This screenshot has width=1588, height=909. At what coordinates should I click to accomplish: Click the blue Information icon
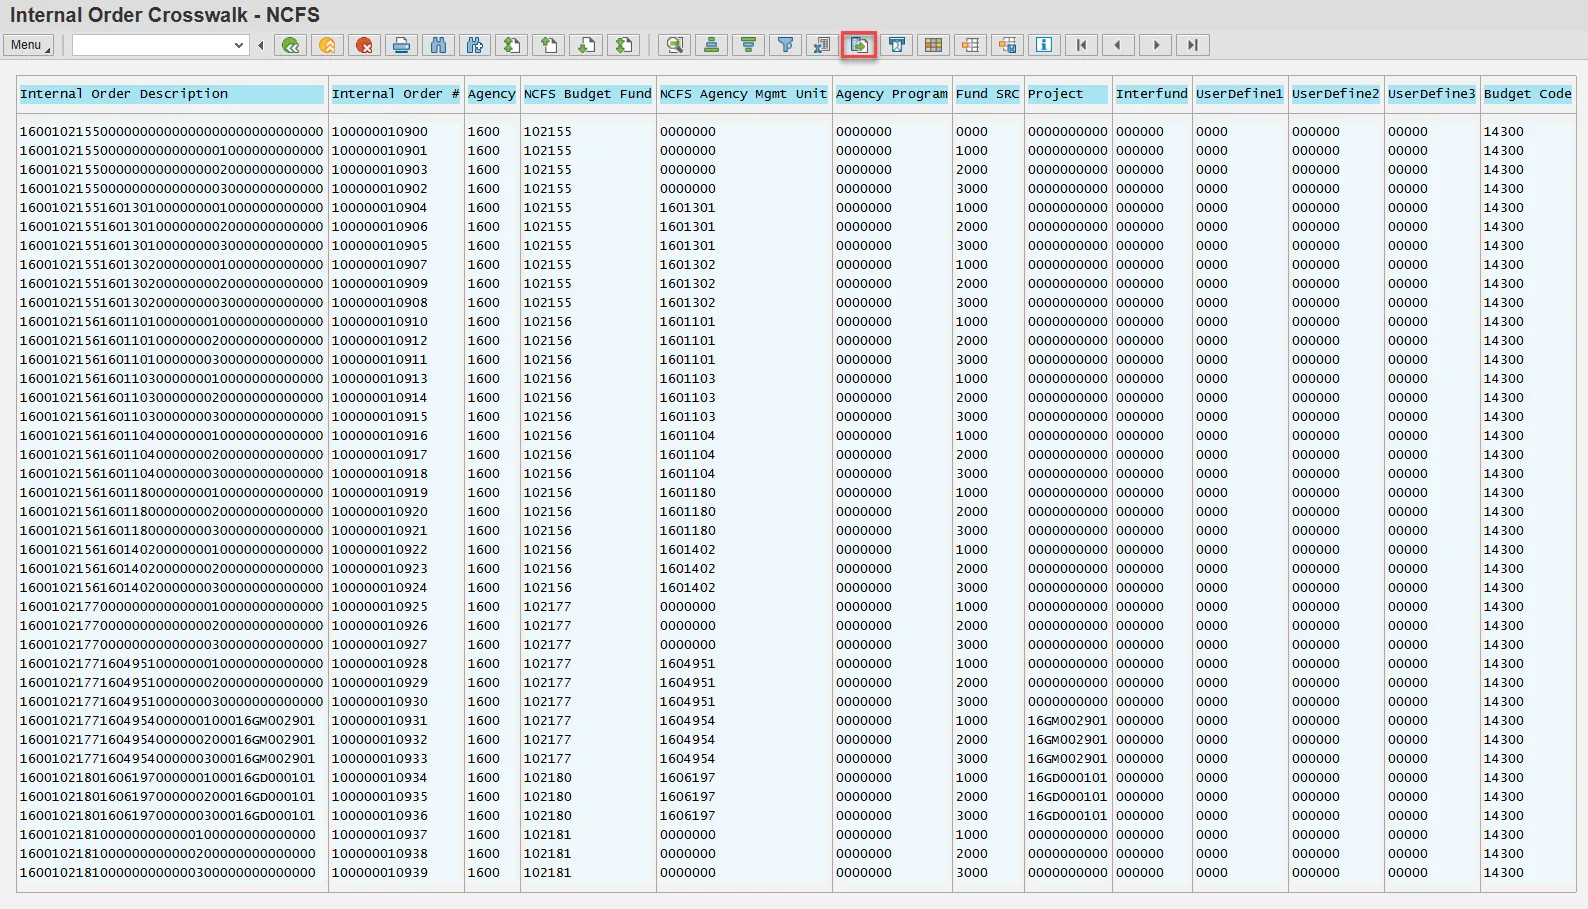1043,45
